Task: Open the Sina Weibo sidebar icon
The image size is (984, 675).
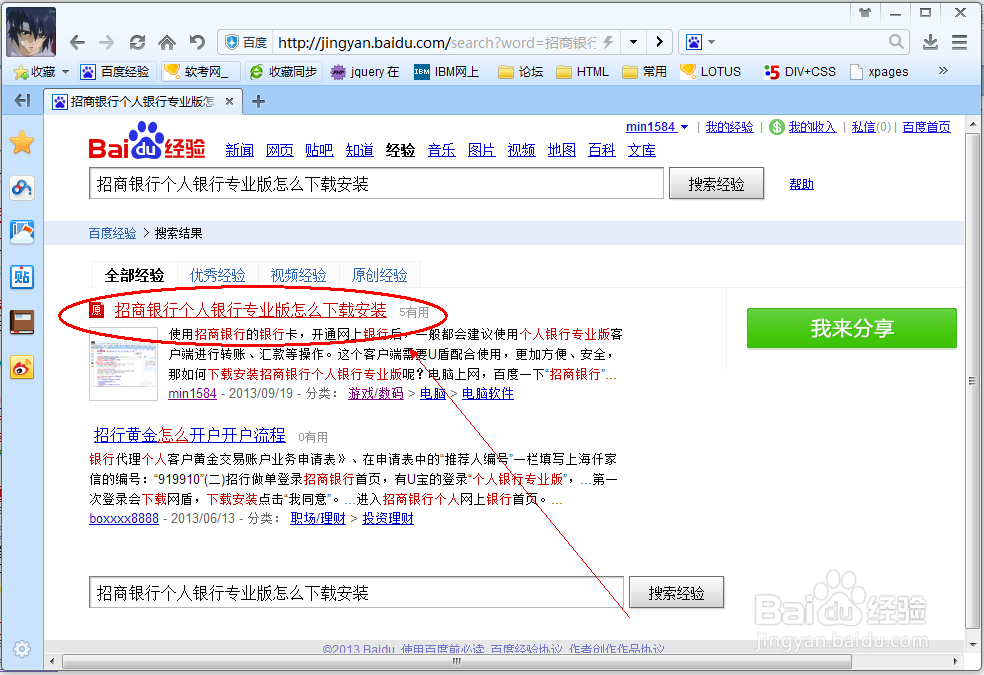Action: click(x=22, y=367)
